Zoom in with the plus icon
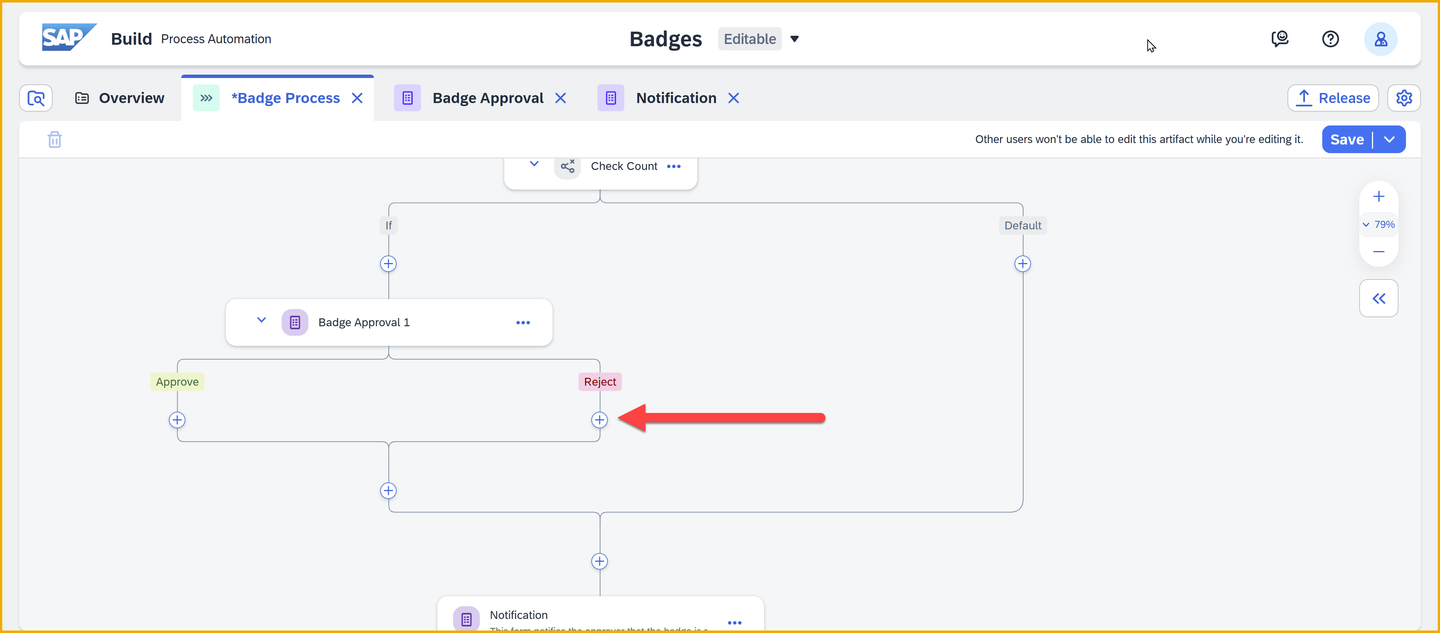This screenshot has height=633, width=1440. pyautogui.click(x=1379, y=196)
